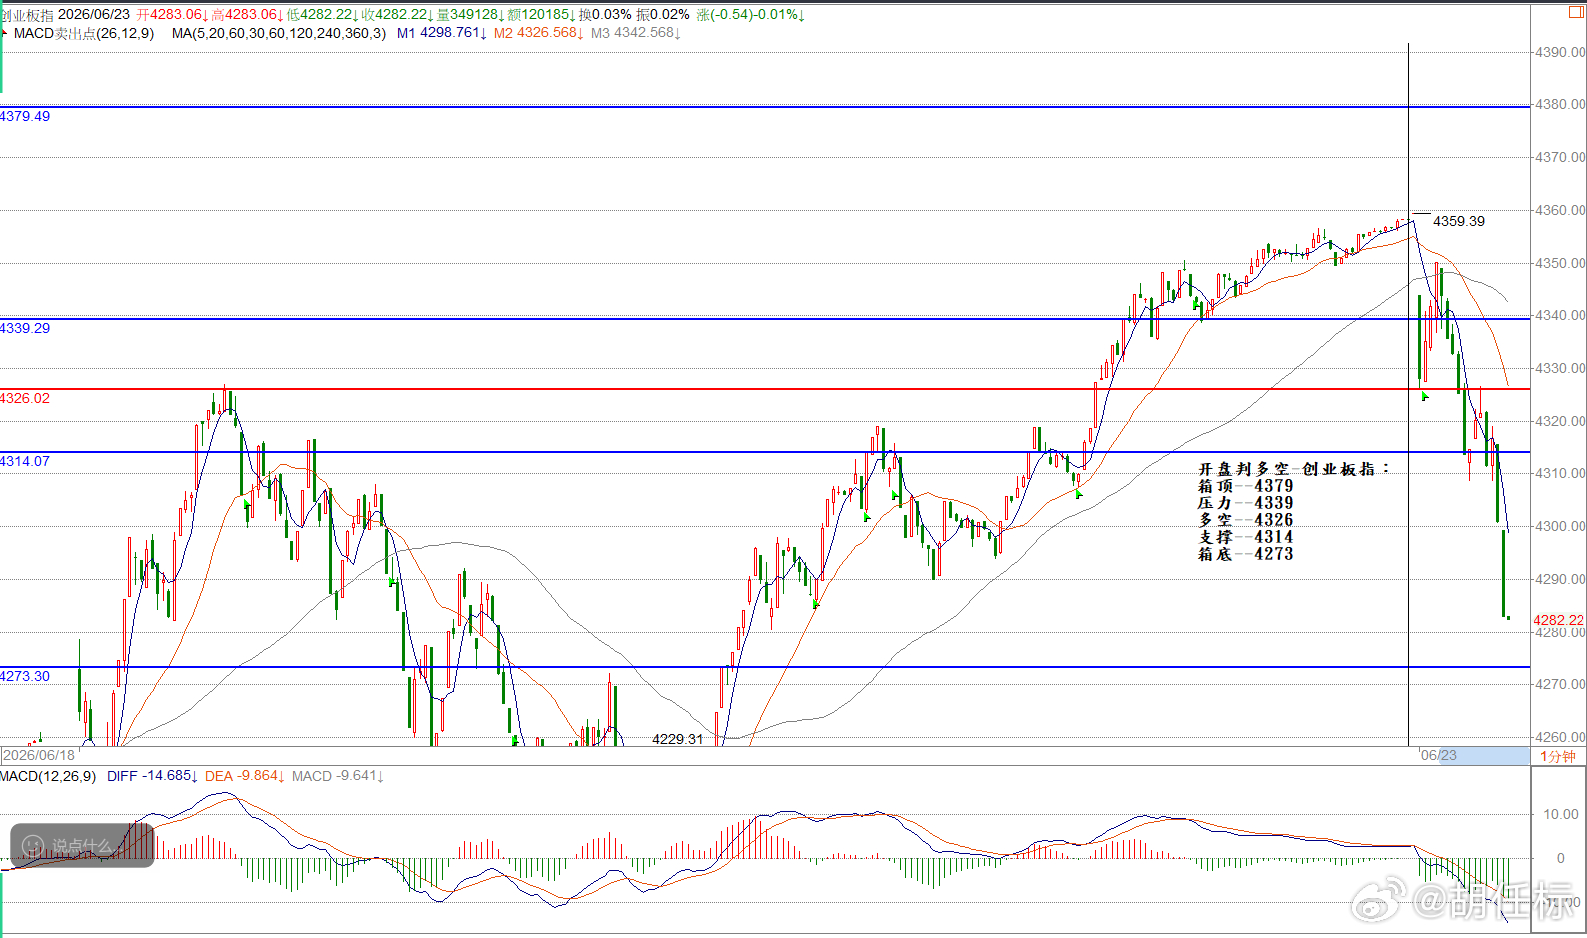Click the M3 4342.568 moving average value

click(x=636, y=33)
